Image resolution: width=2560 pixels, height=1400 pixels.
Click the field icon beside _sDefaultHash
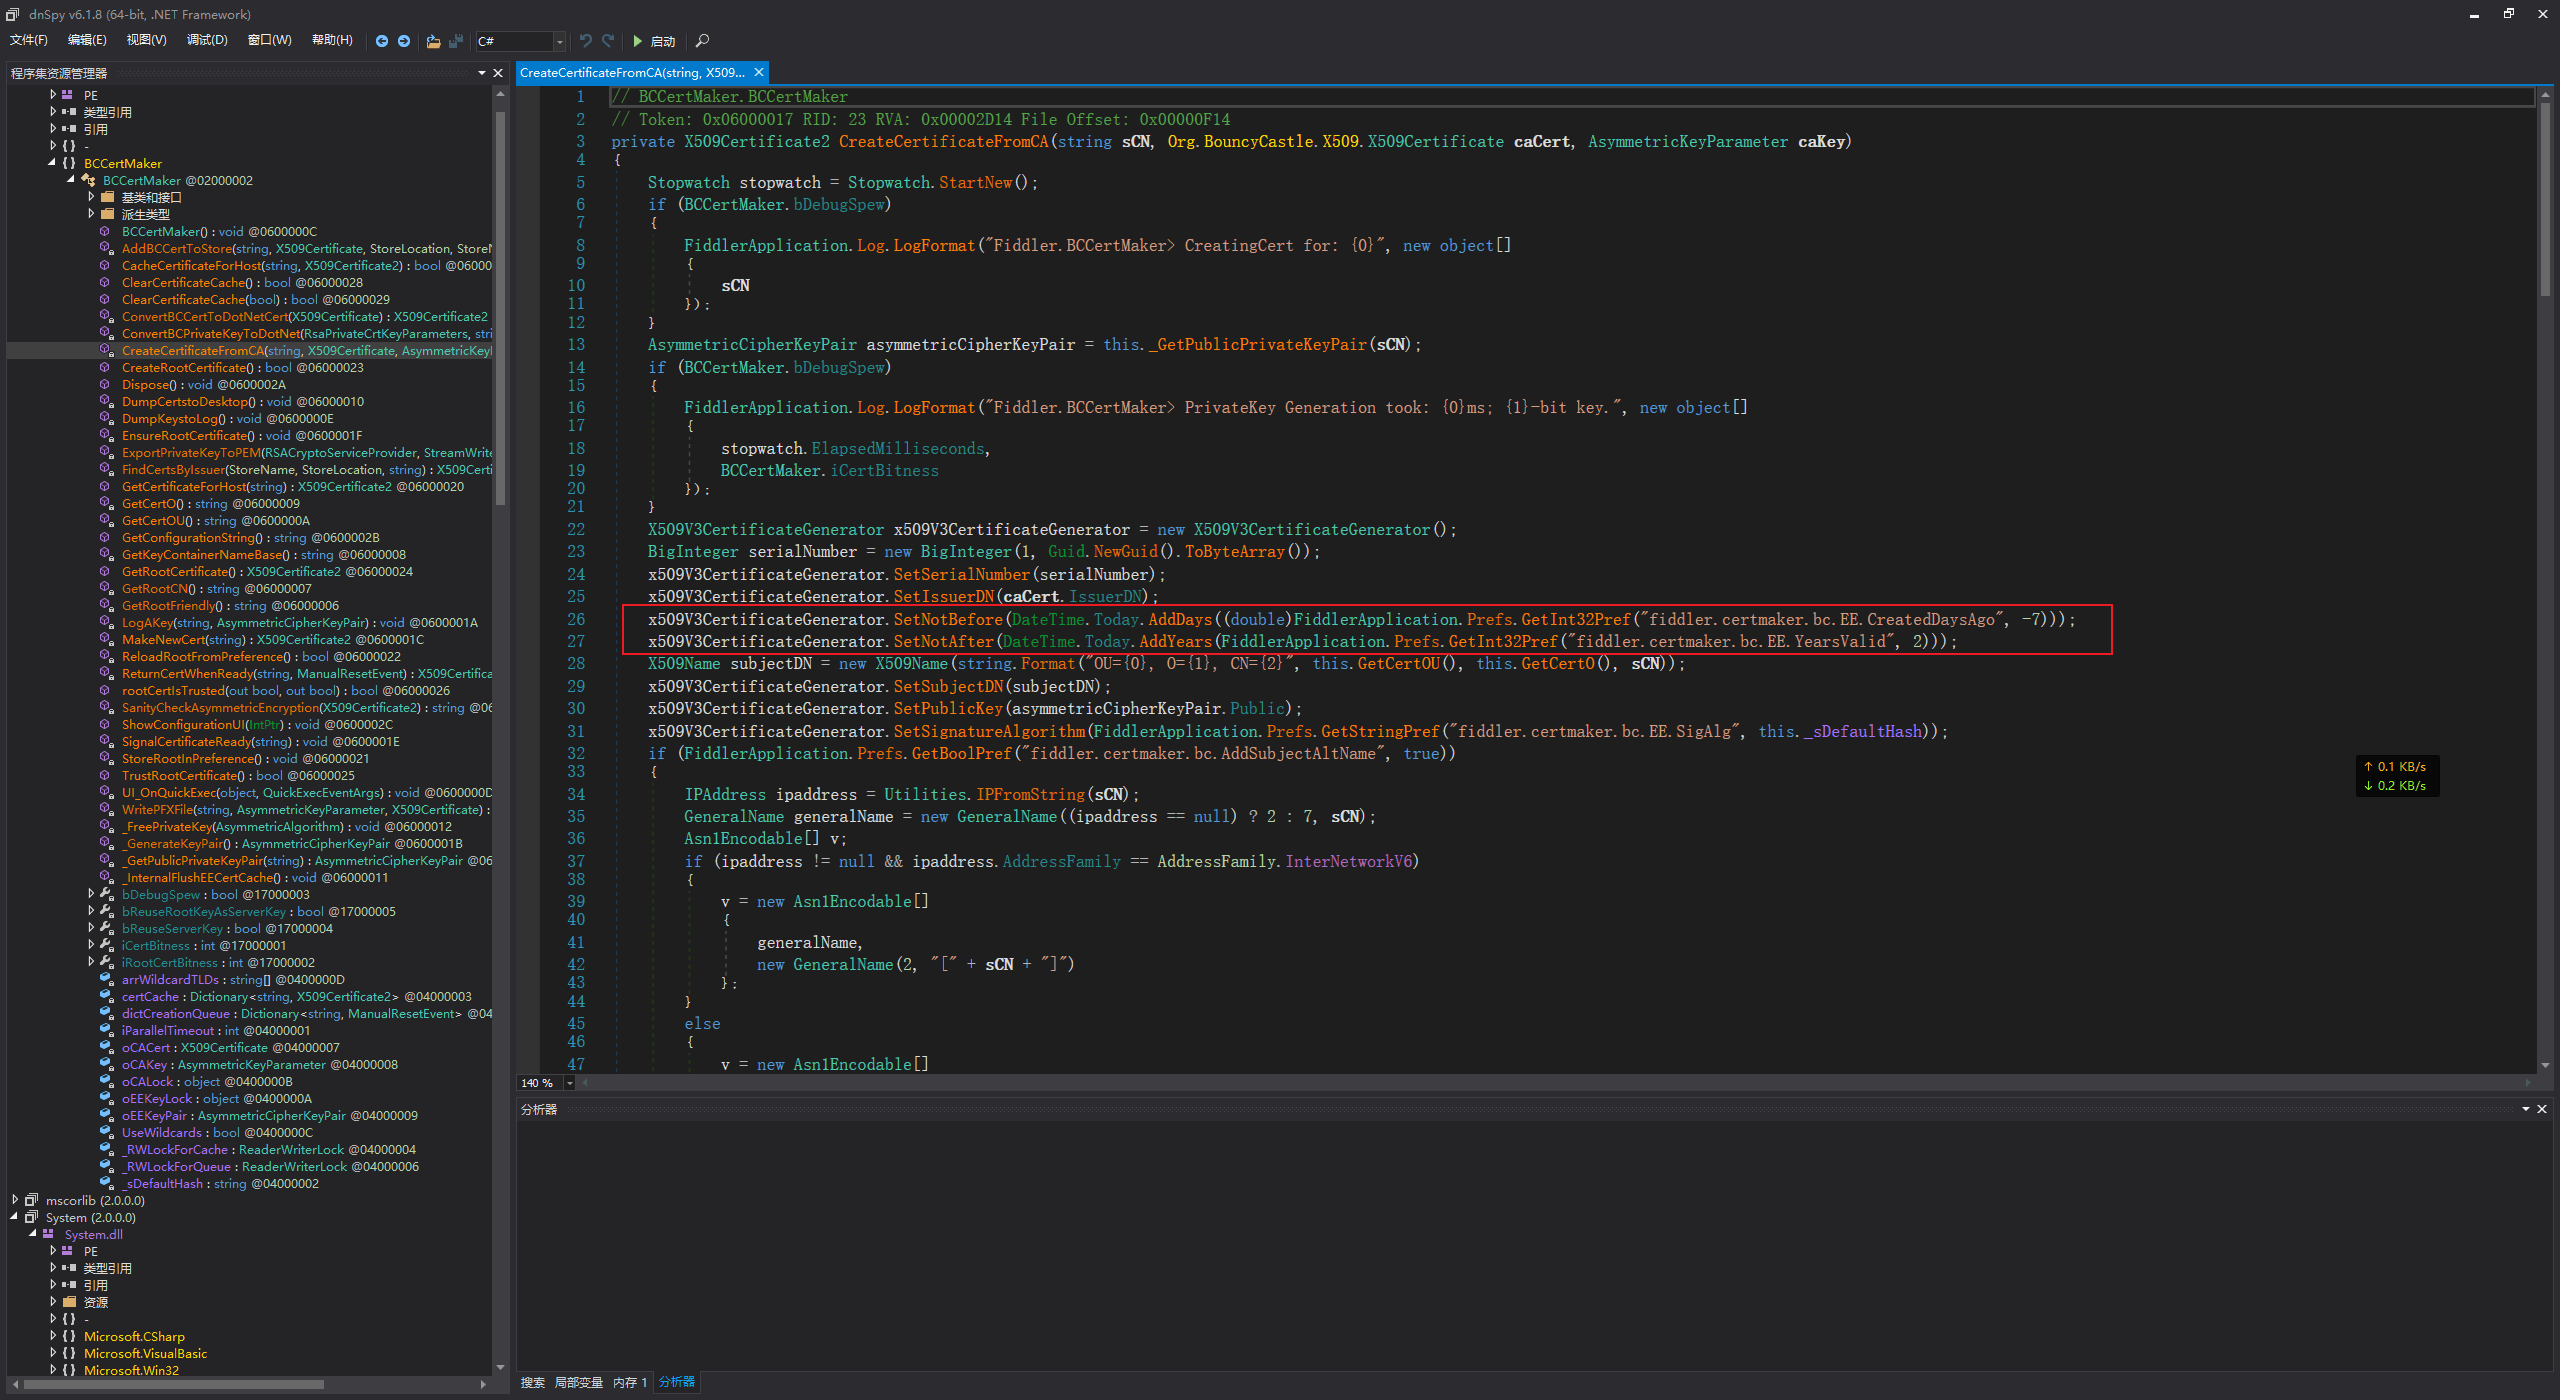[106, 1183]
